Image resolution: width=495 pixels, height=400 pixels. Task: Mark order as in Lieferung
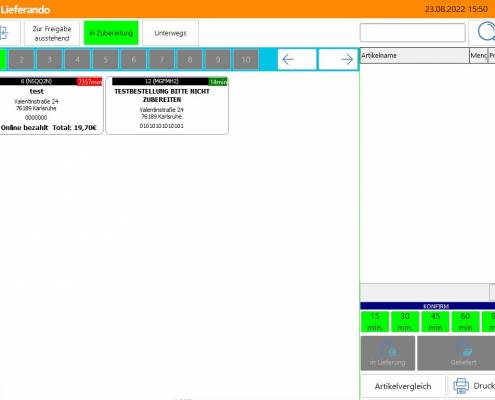pos(388,353)
